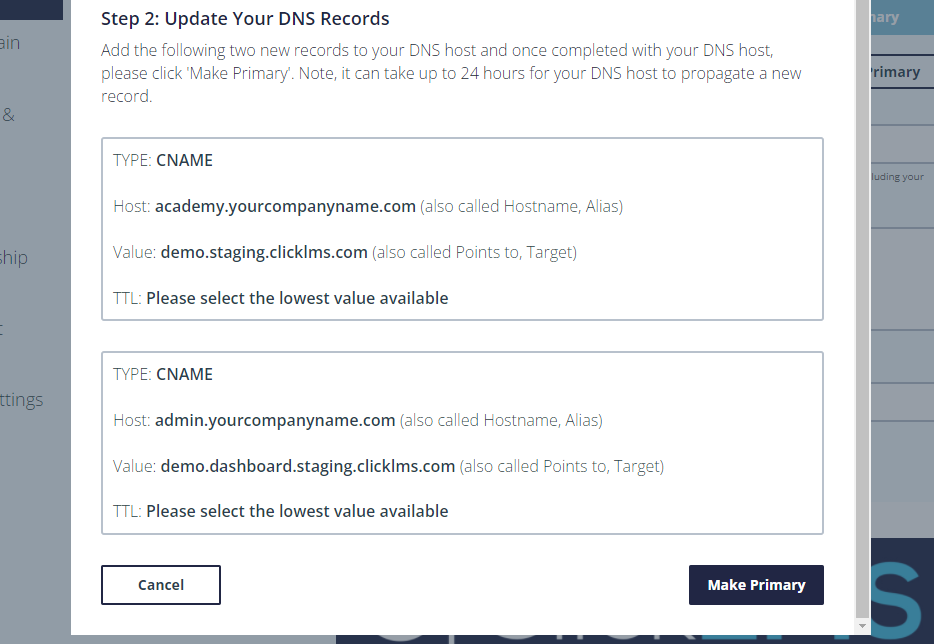
Task: Click the second record's TTL instruction text
Action: pyautogui.click(x=297, y=511)
